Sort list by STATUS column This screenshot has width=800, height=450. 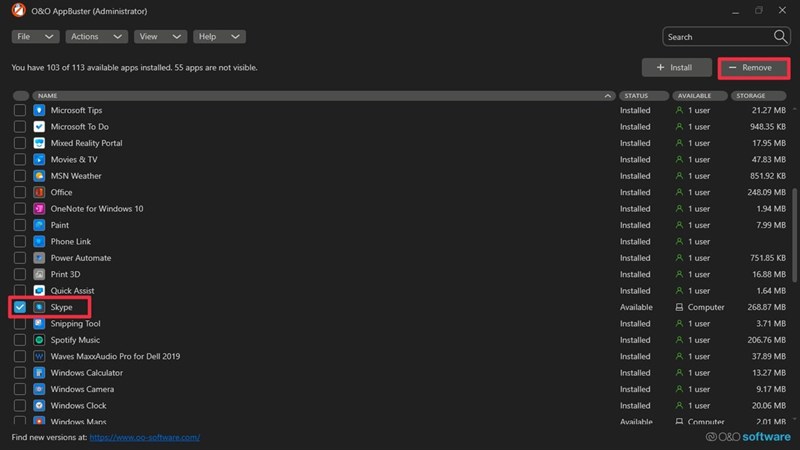coord(644,95)
